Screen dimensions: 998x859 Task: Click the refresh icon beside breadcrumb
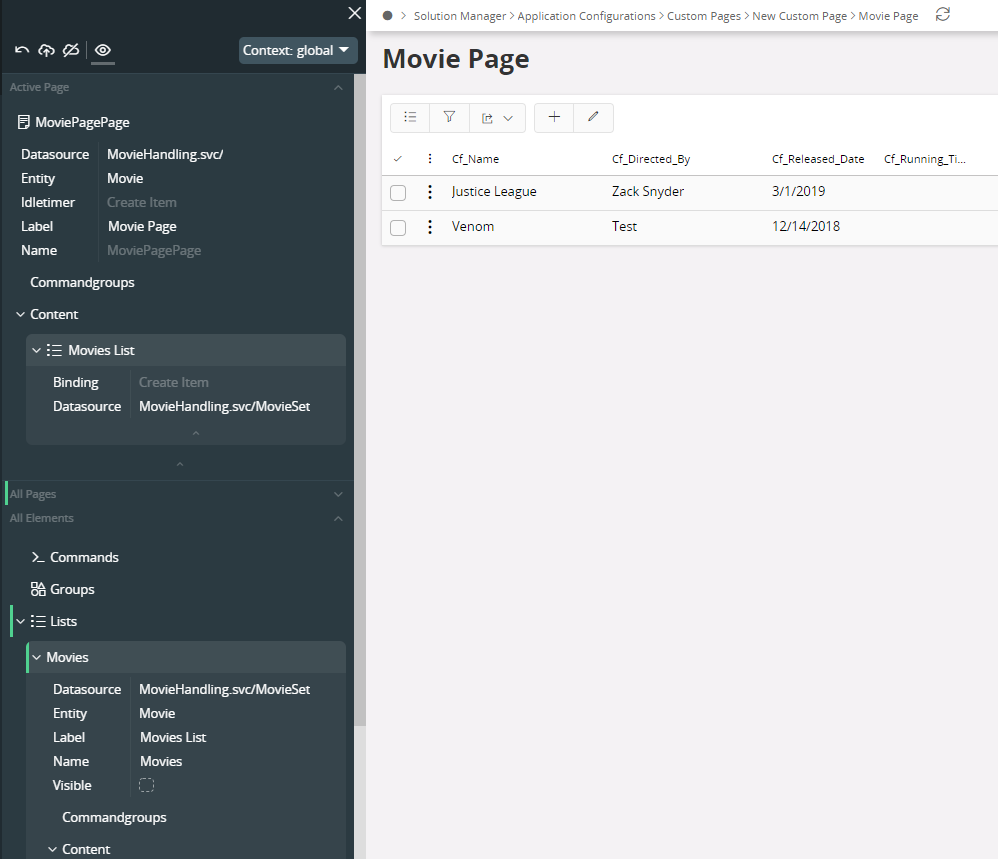click(x=942, y=15)
